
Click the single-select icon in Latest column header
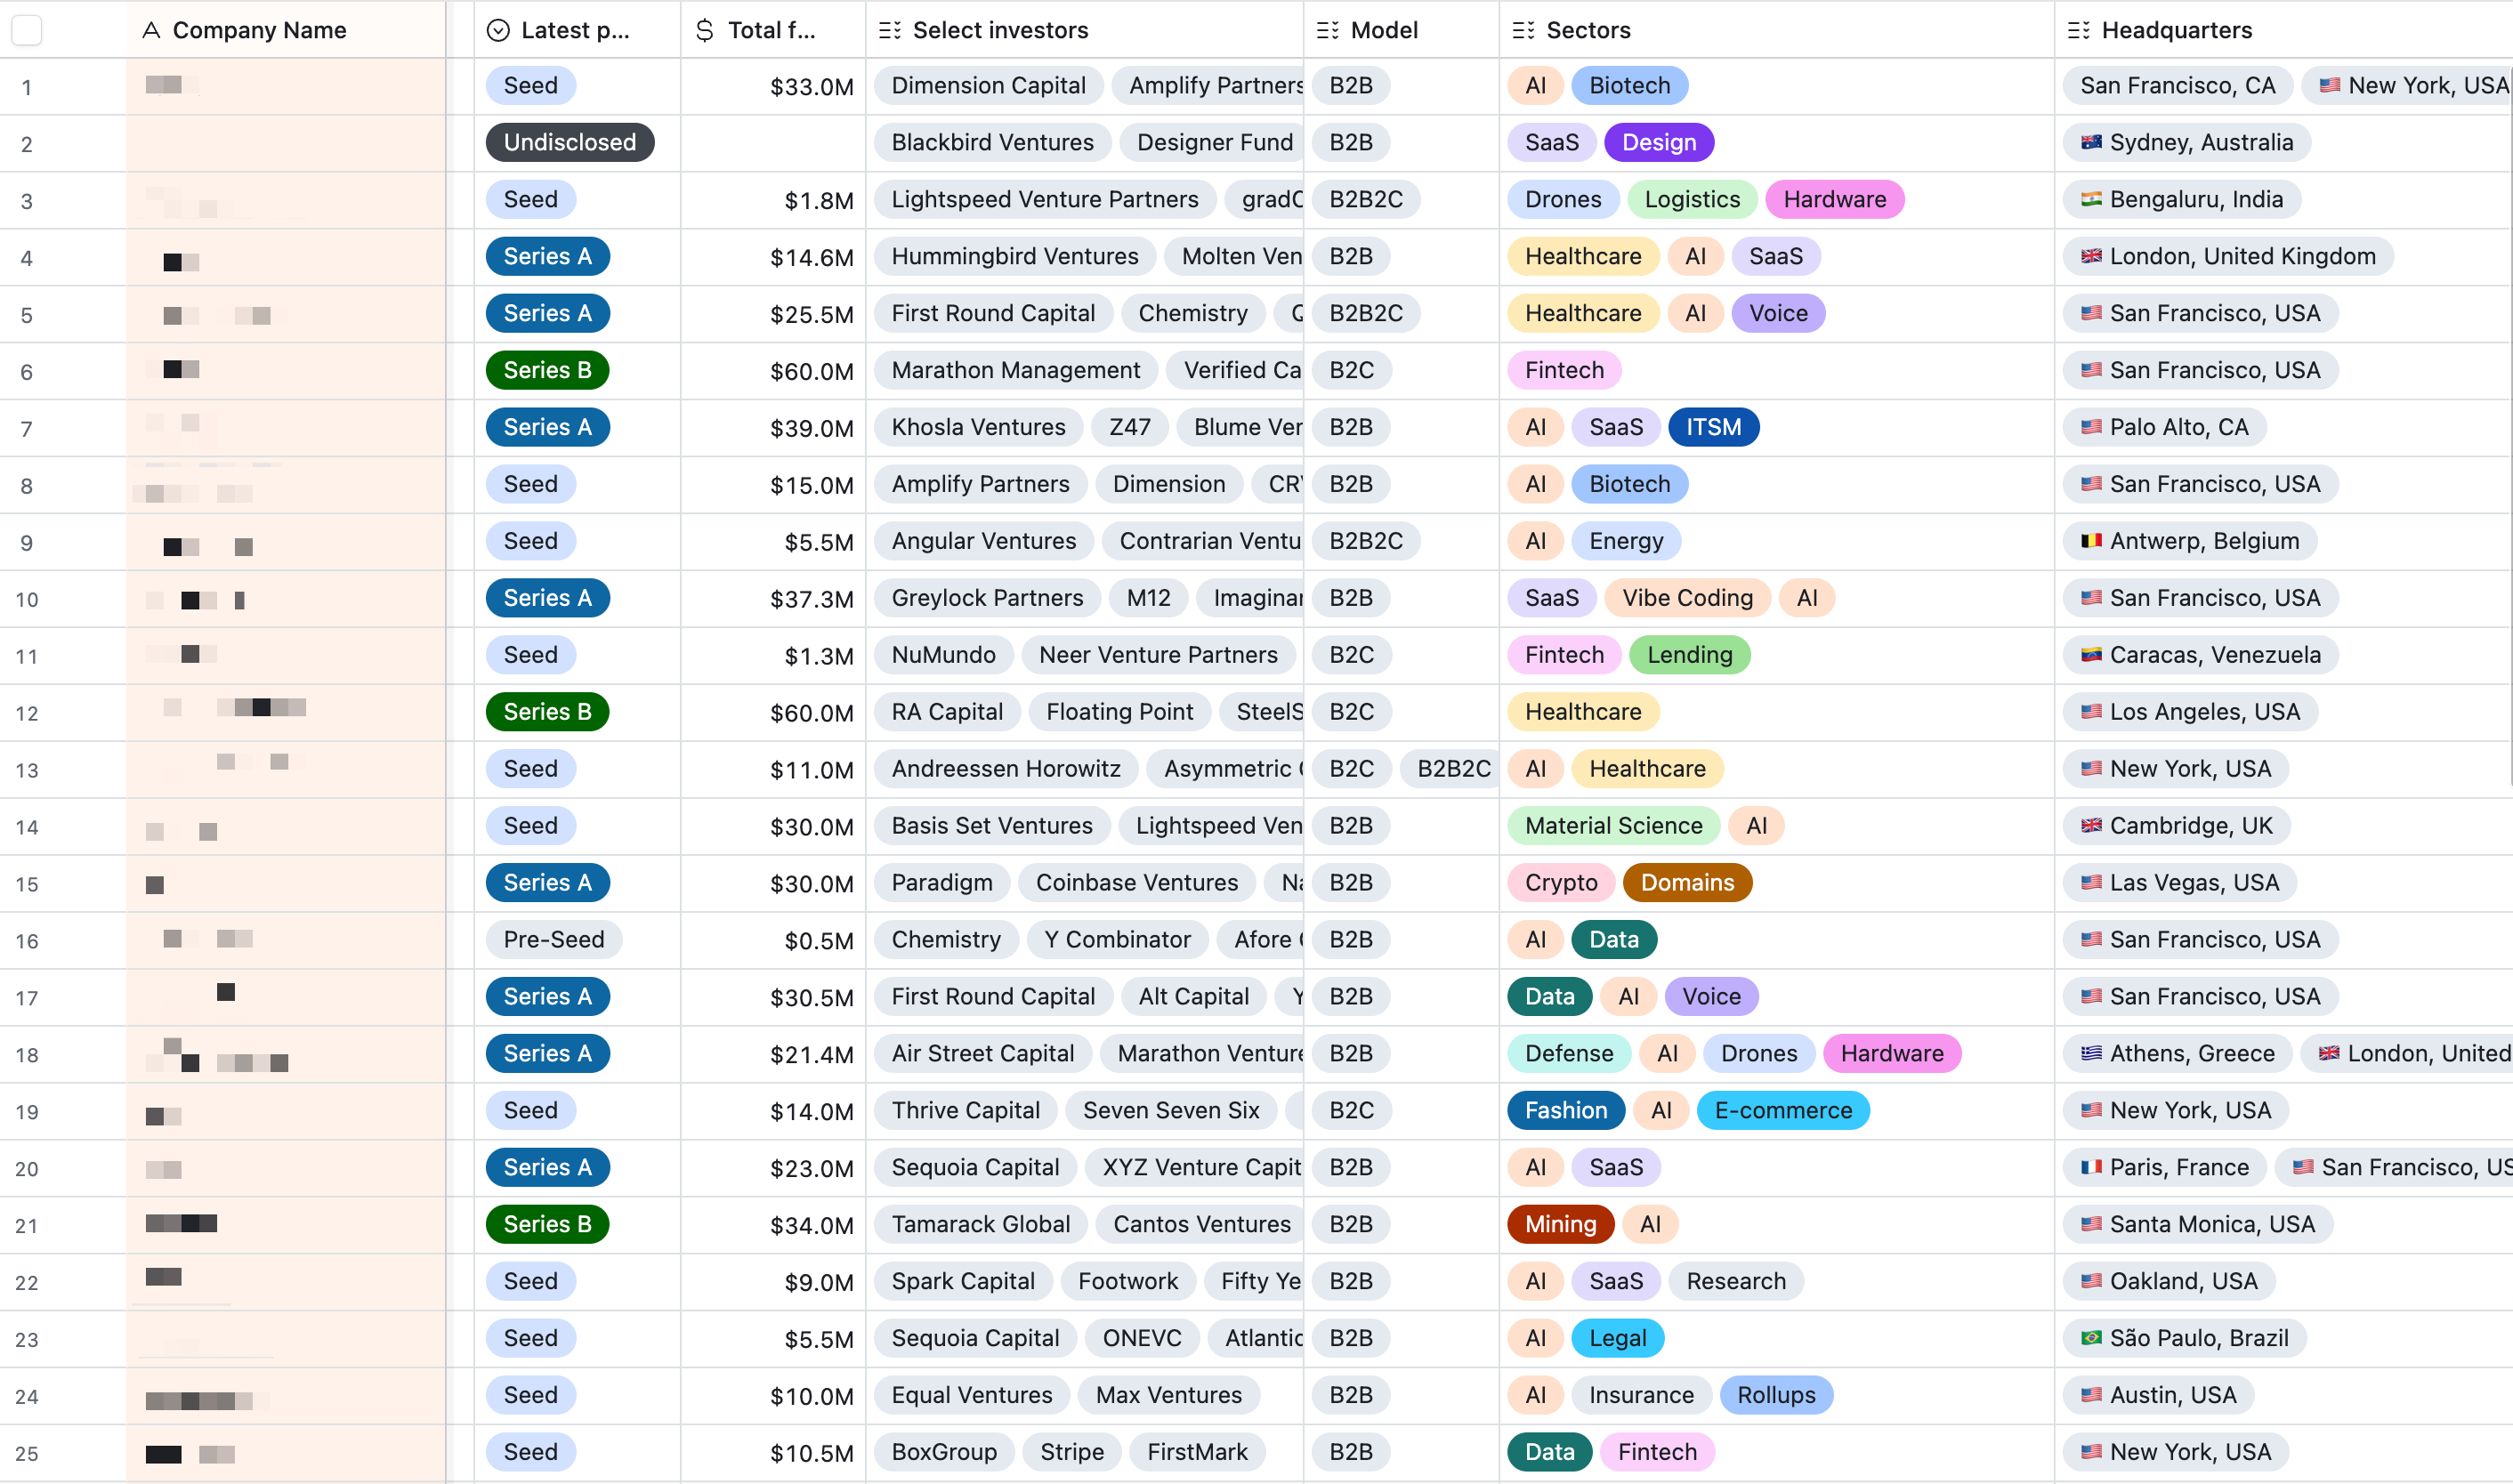497,30
